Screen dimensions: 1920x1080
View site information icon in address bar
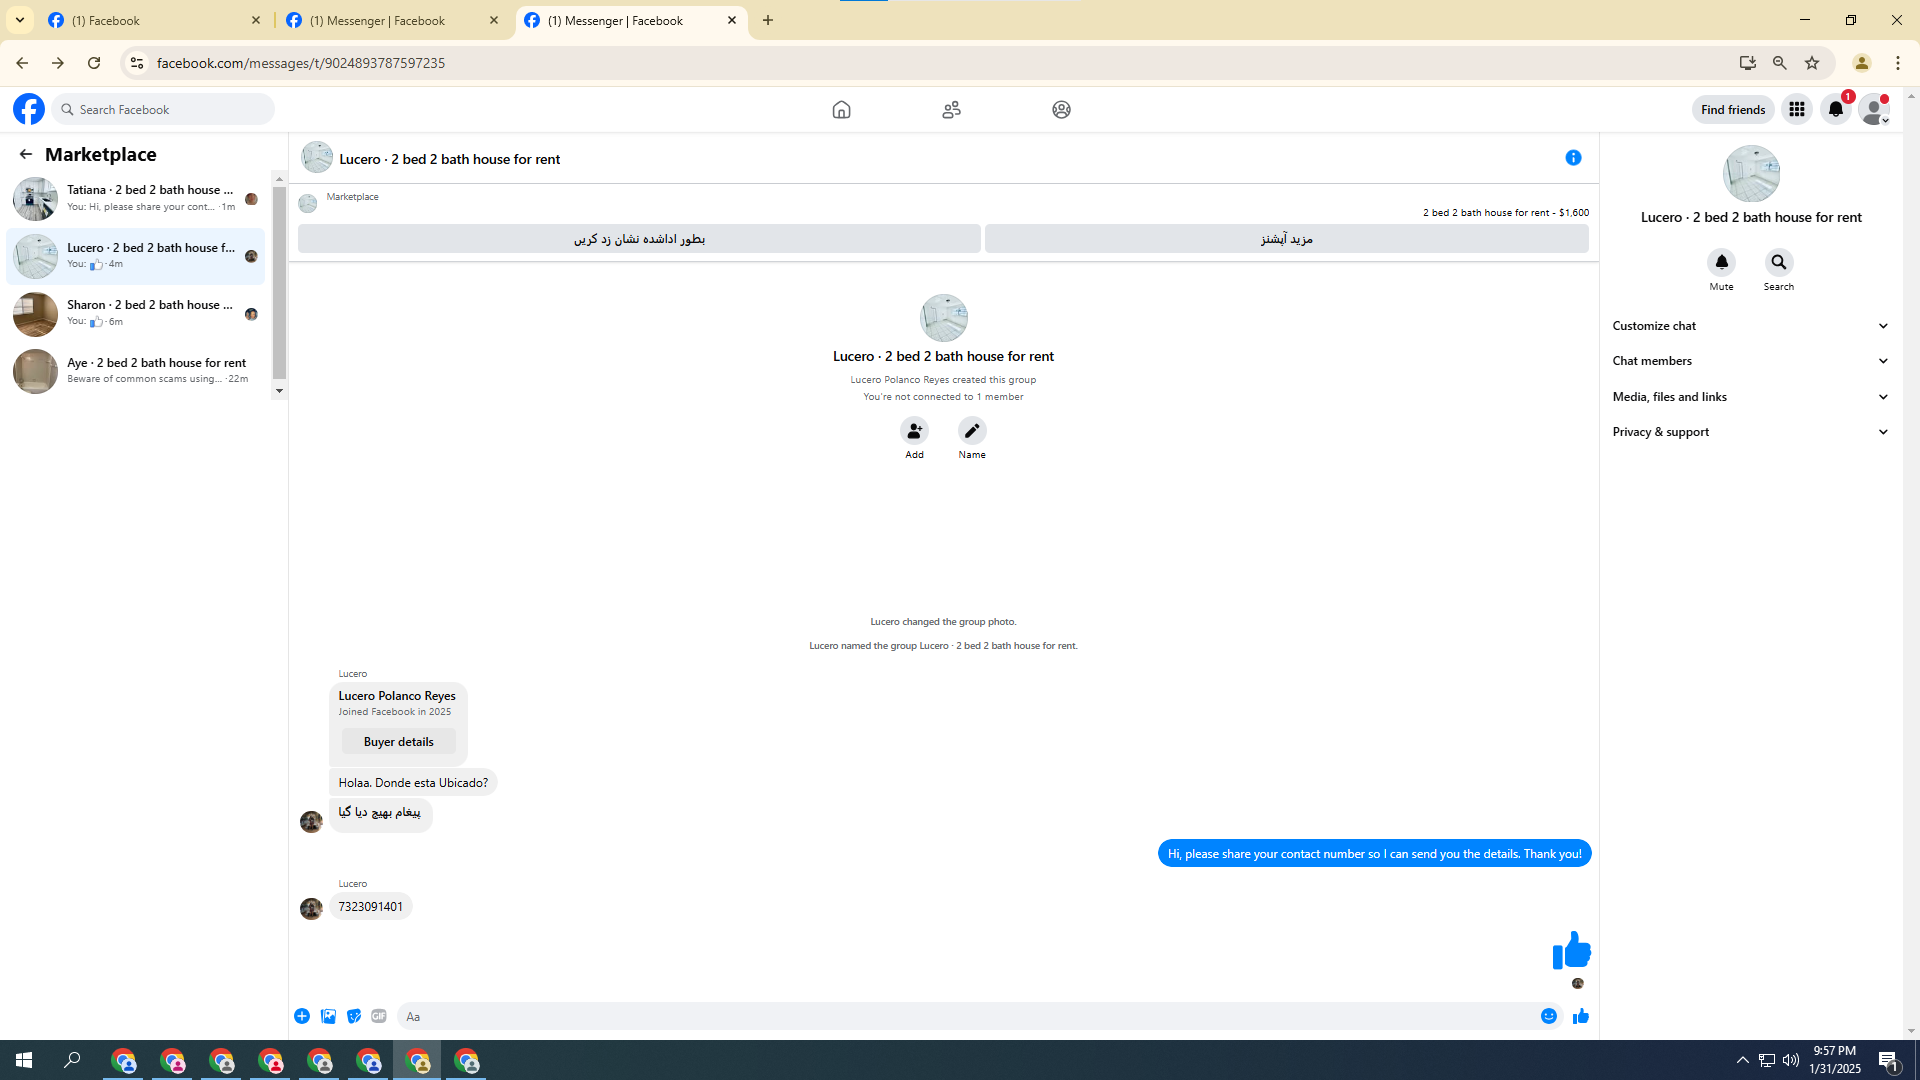[137, 63]
